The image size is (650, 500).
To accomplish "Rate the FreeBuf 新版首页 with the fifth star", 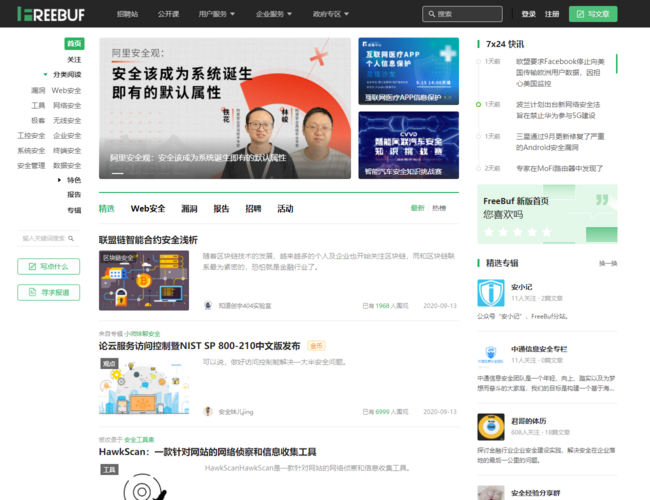I will (547, 232).
